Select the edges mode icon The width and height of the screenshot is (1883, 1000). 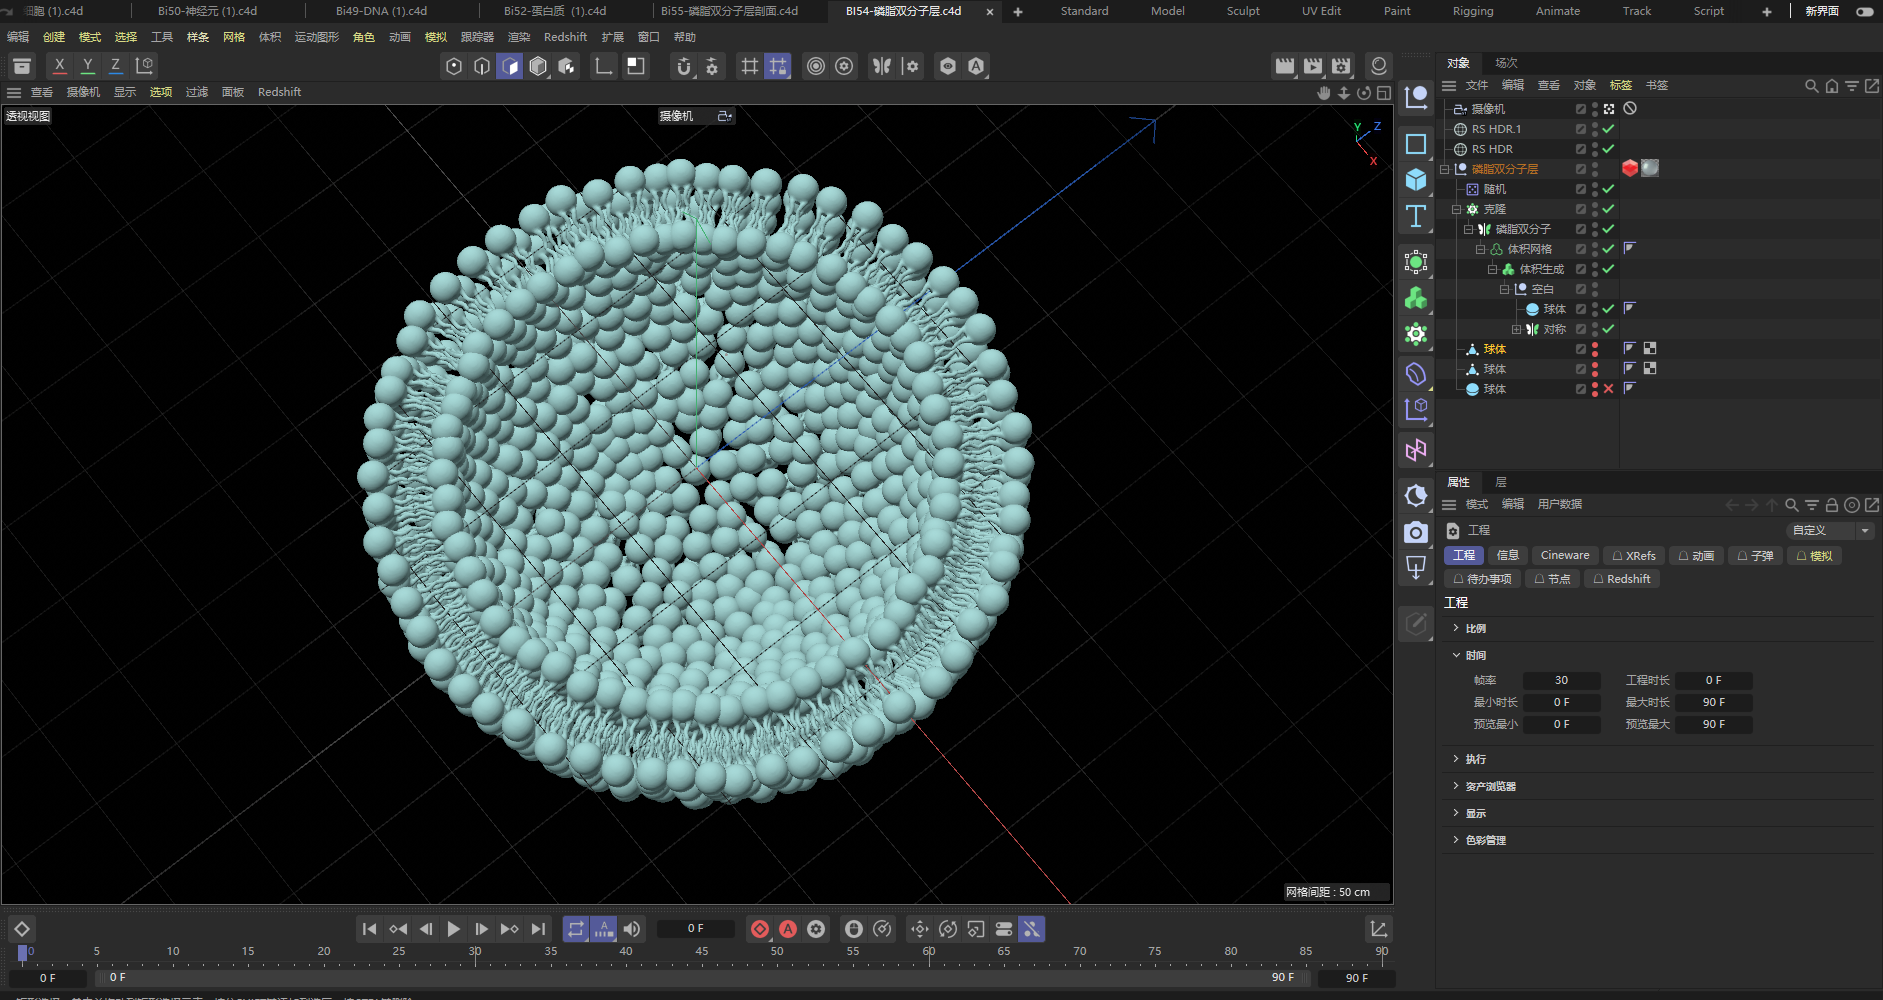[482, 66]
